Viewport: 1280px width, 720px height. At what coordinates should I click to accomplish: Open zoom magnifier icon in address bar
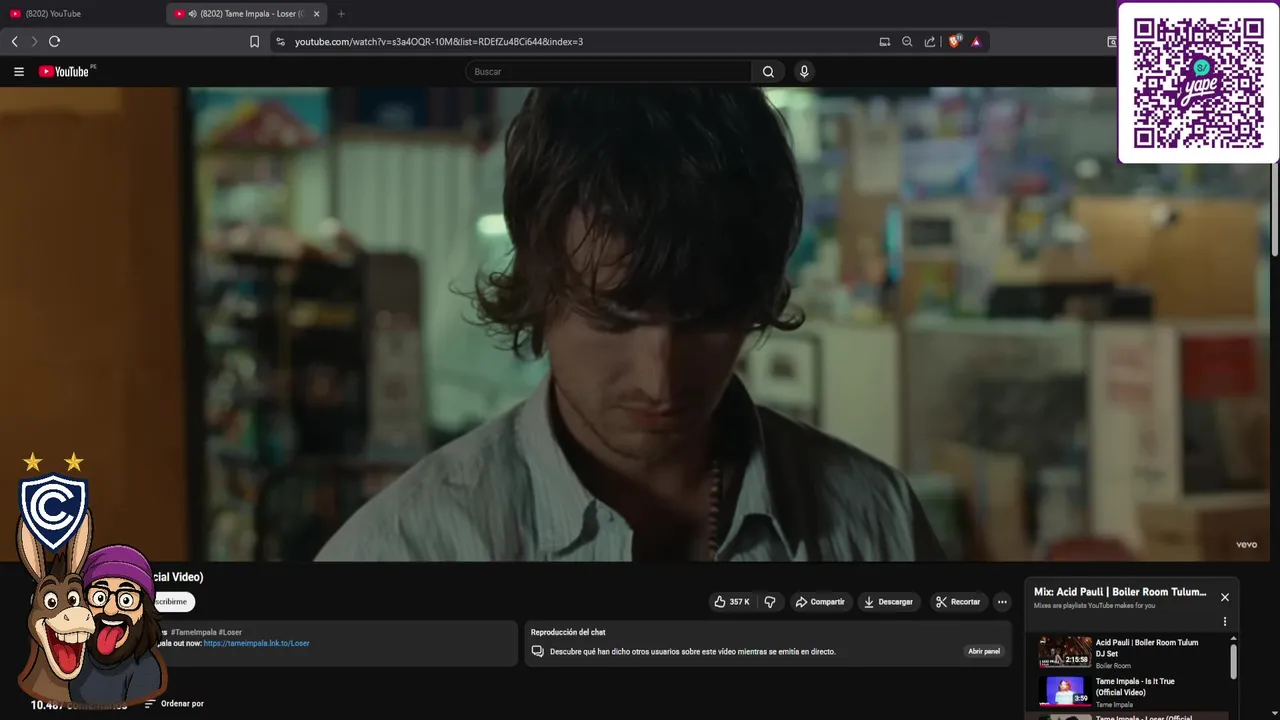click(907, 42)
